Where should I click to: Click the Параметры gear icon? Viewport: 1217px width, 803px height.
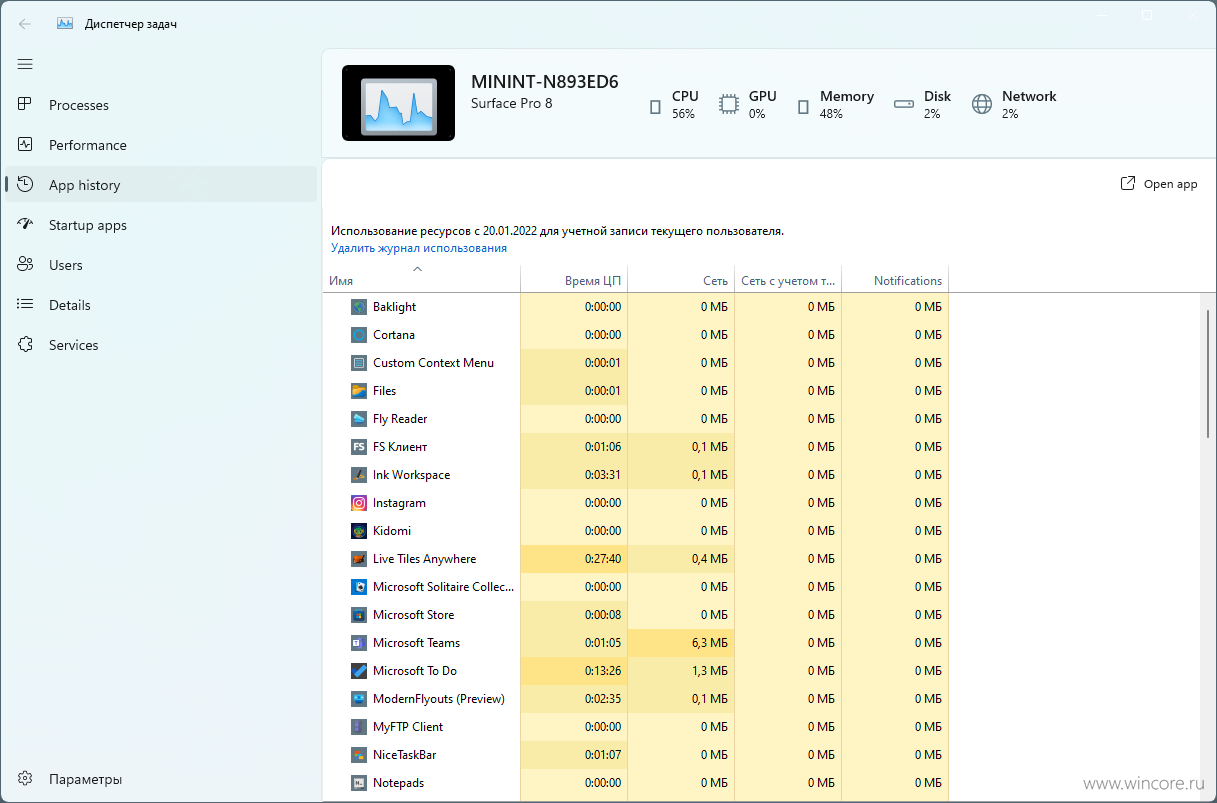[x=26, y=779]
